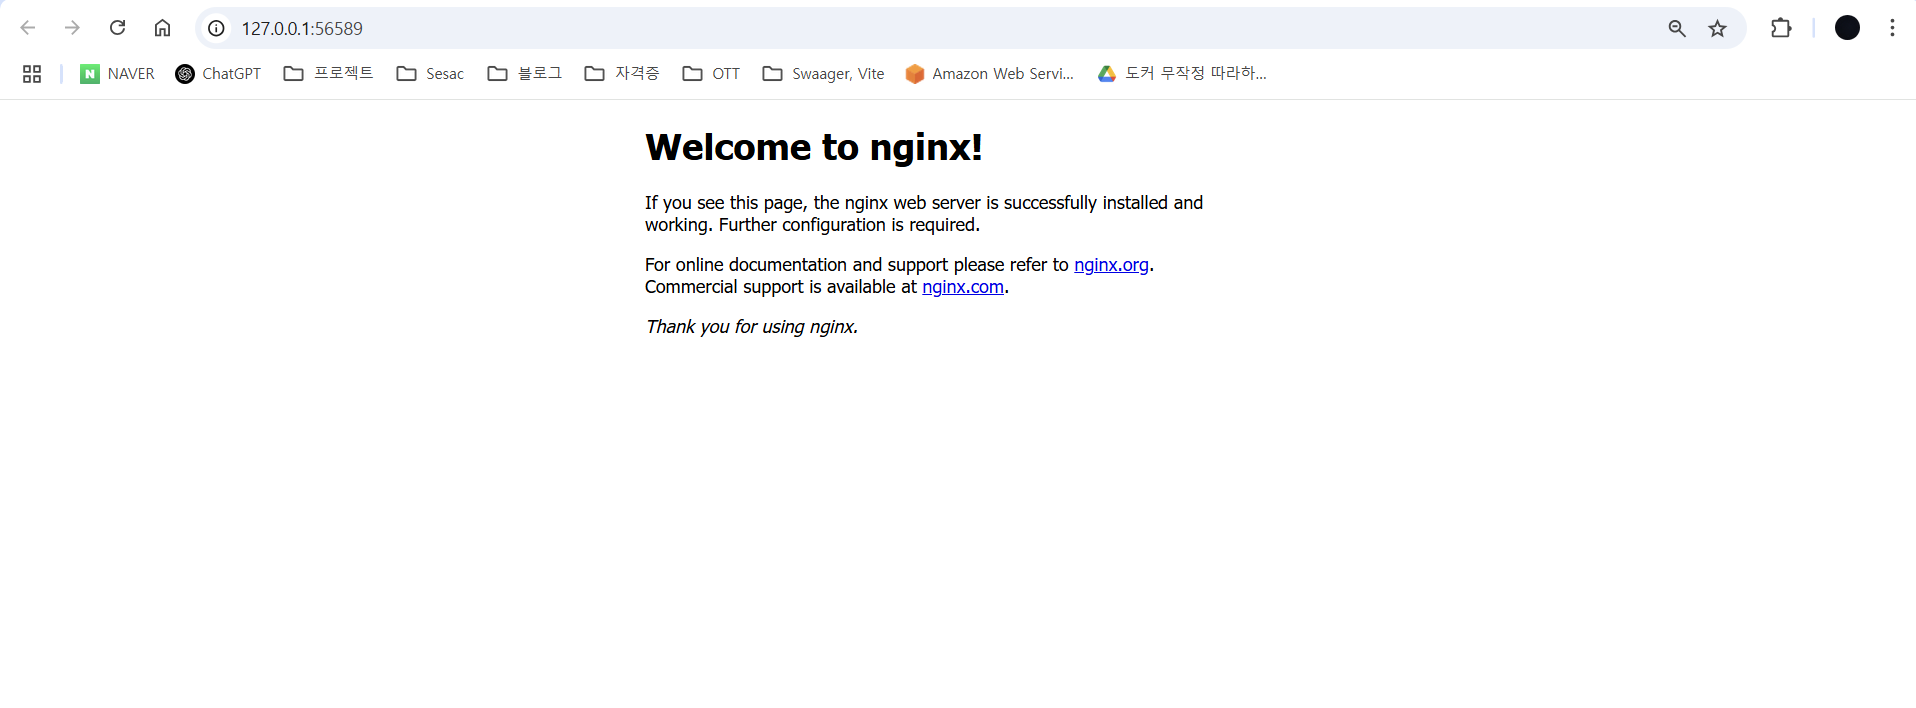Image resolution: width=1916 pixels, height=708 pixels.
Task: Open the OTT bookmark folder
Action: click(711, 74)
